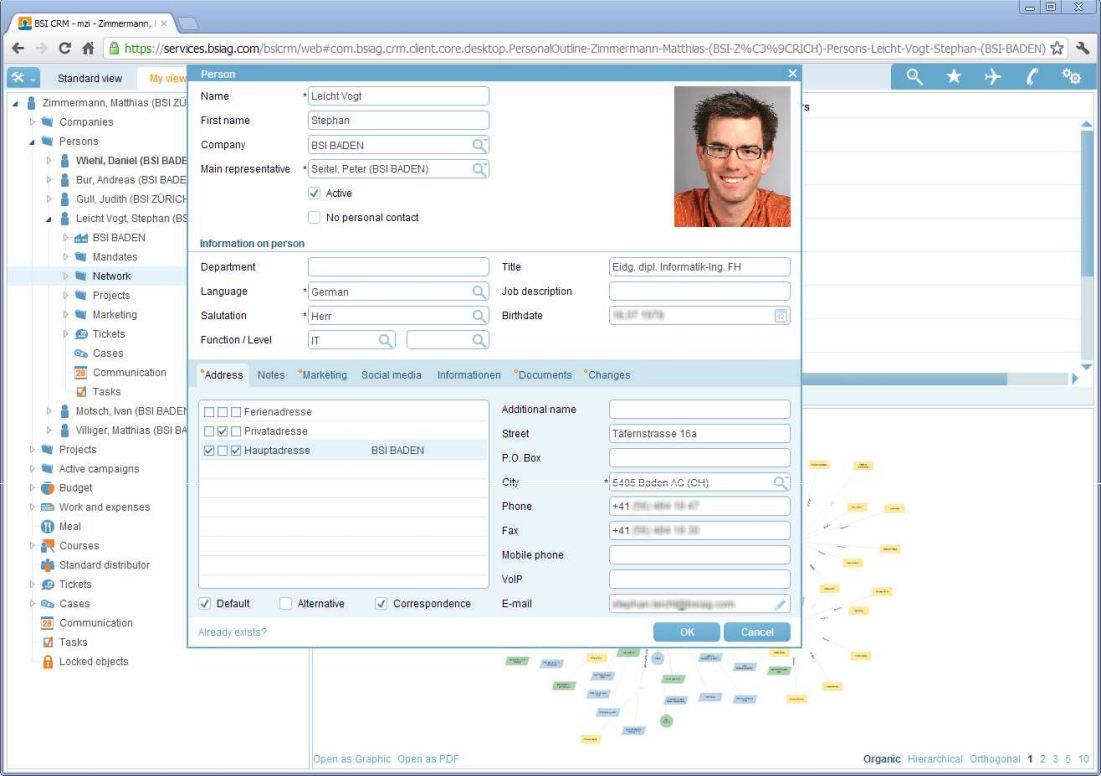Click the Company field magnifier icon
1101x776 pixels.
pyautogui.click(x=480, y=145)
